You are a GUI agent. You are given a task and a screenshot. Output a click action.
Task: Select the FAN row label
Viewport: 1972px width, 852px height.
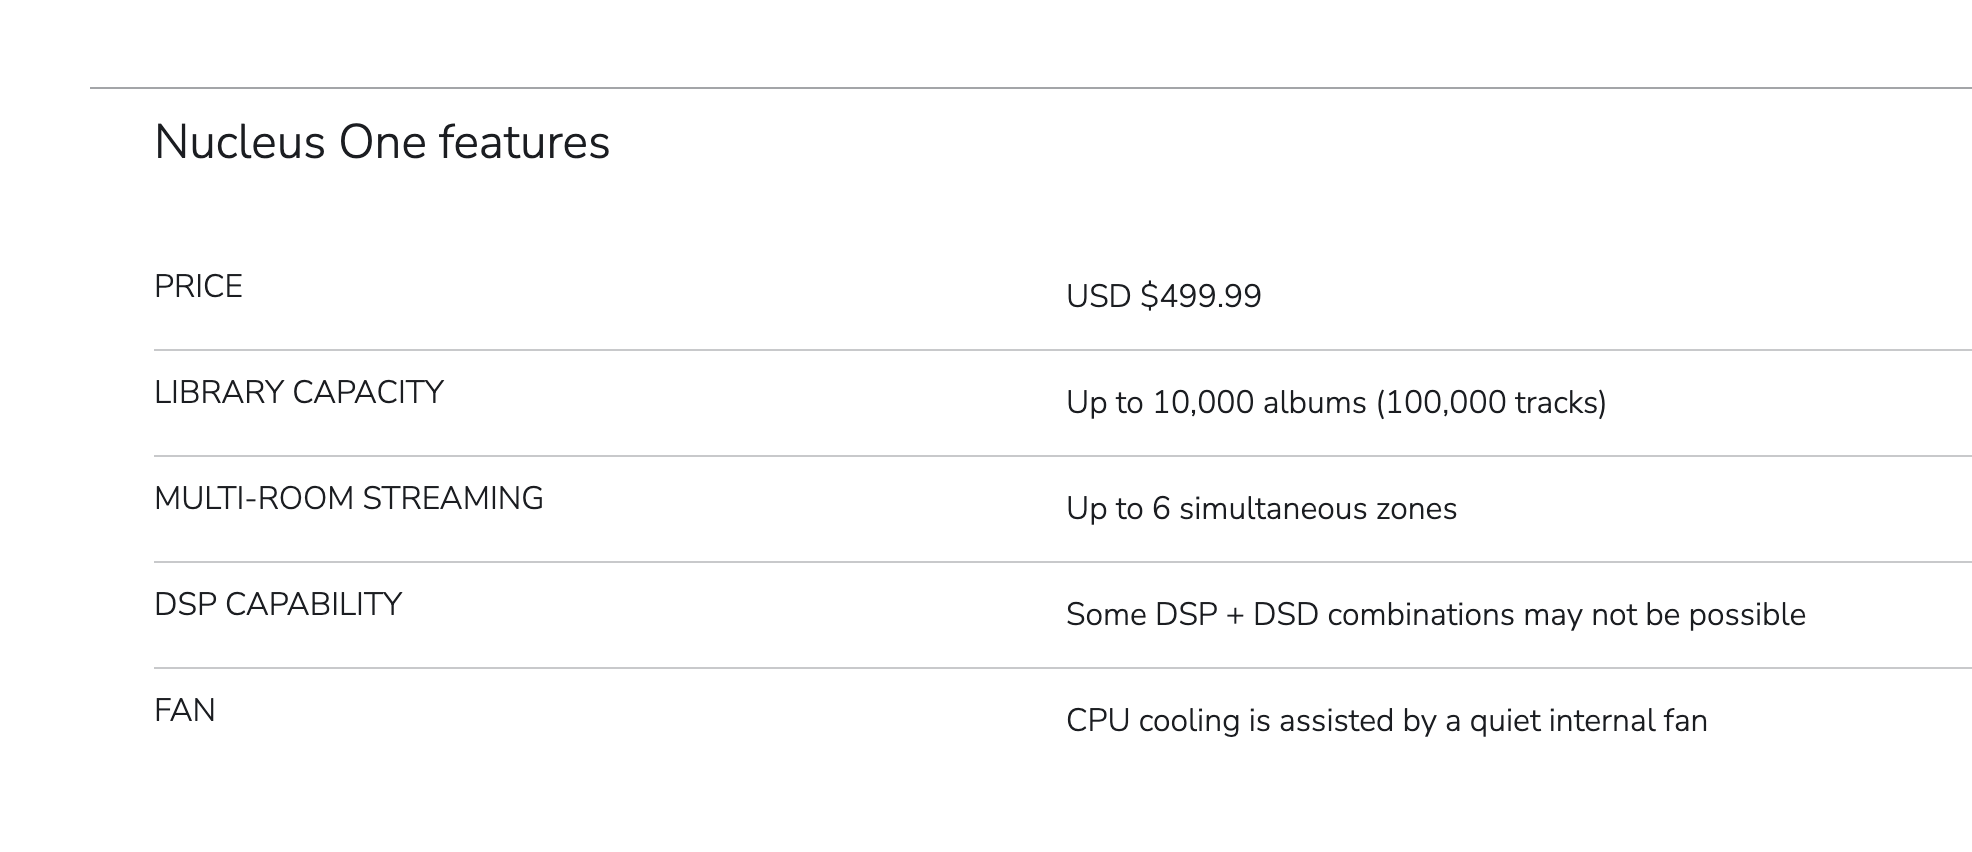[x=185, y=711]
